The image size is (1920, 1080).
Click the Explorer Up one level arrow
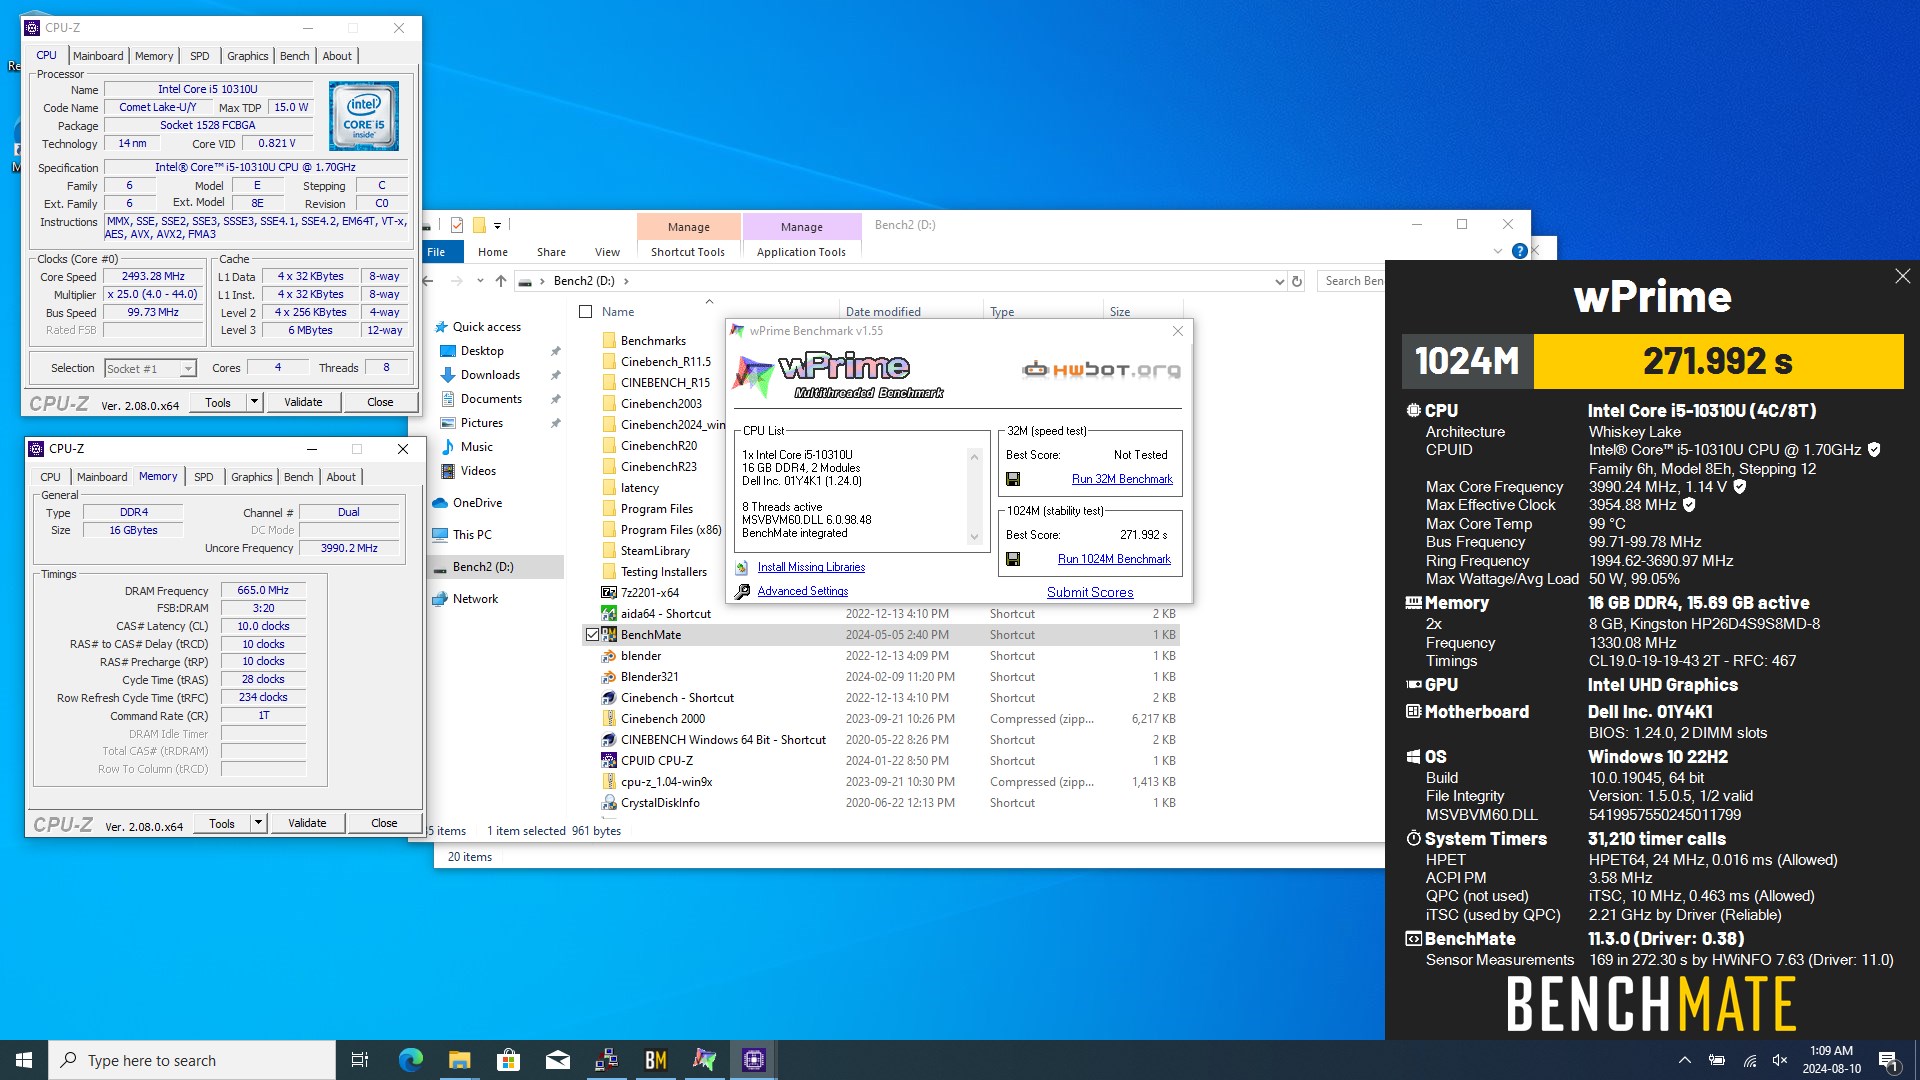(501, 281)
